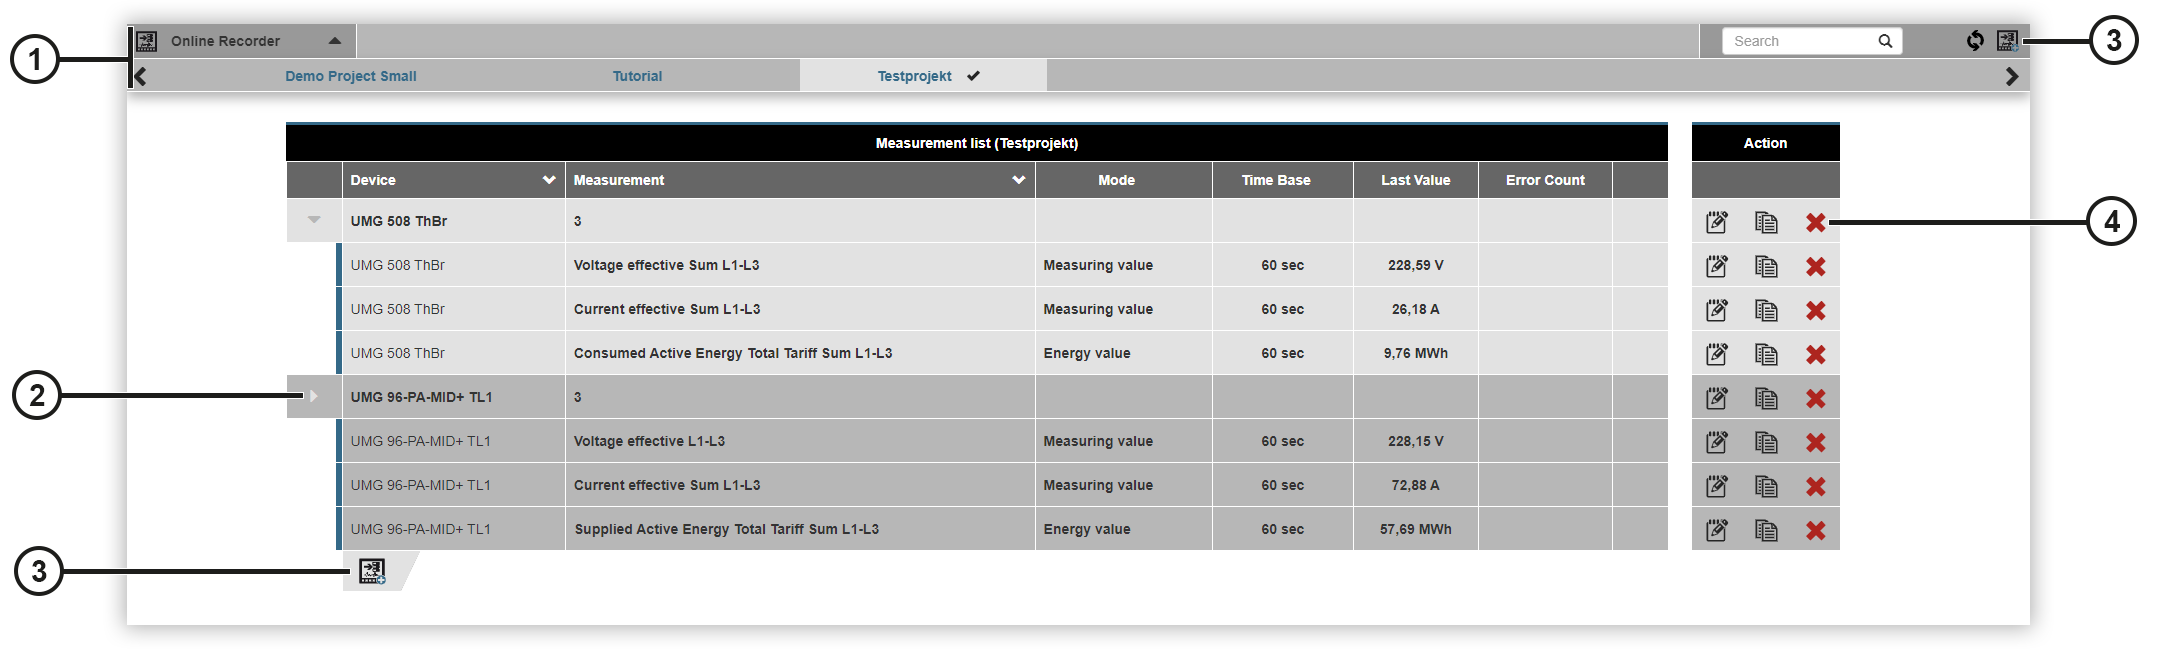
Task: Delete the Voltage effective L1-L3 measurement
Action: click(x=1816, y=443)
